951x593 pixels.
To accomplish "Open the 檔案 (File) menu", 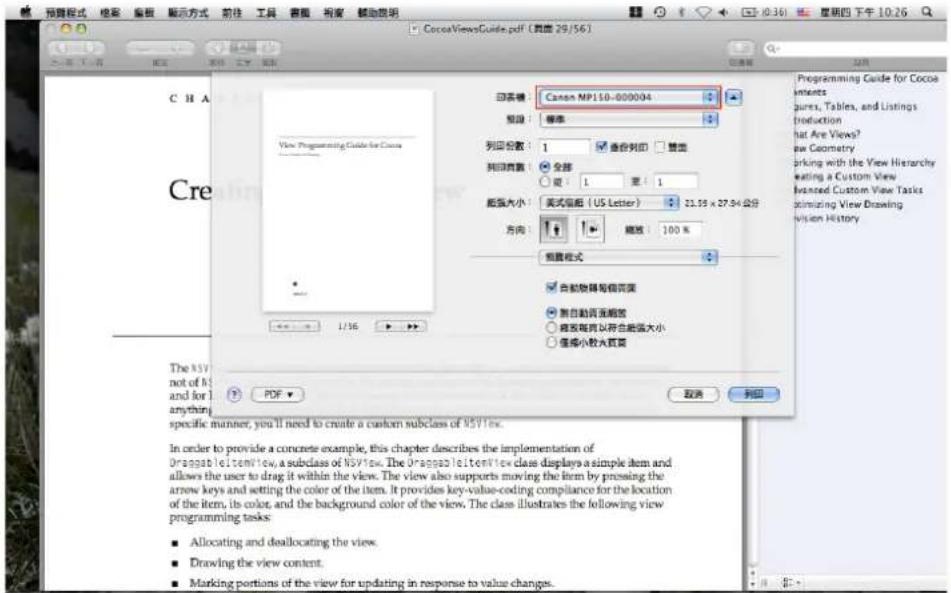I will pos(110,12).
